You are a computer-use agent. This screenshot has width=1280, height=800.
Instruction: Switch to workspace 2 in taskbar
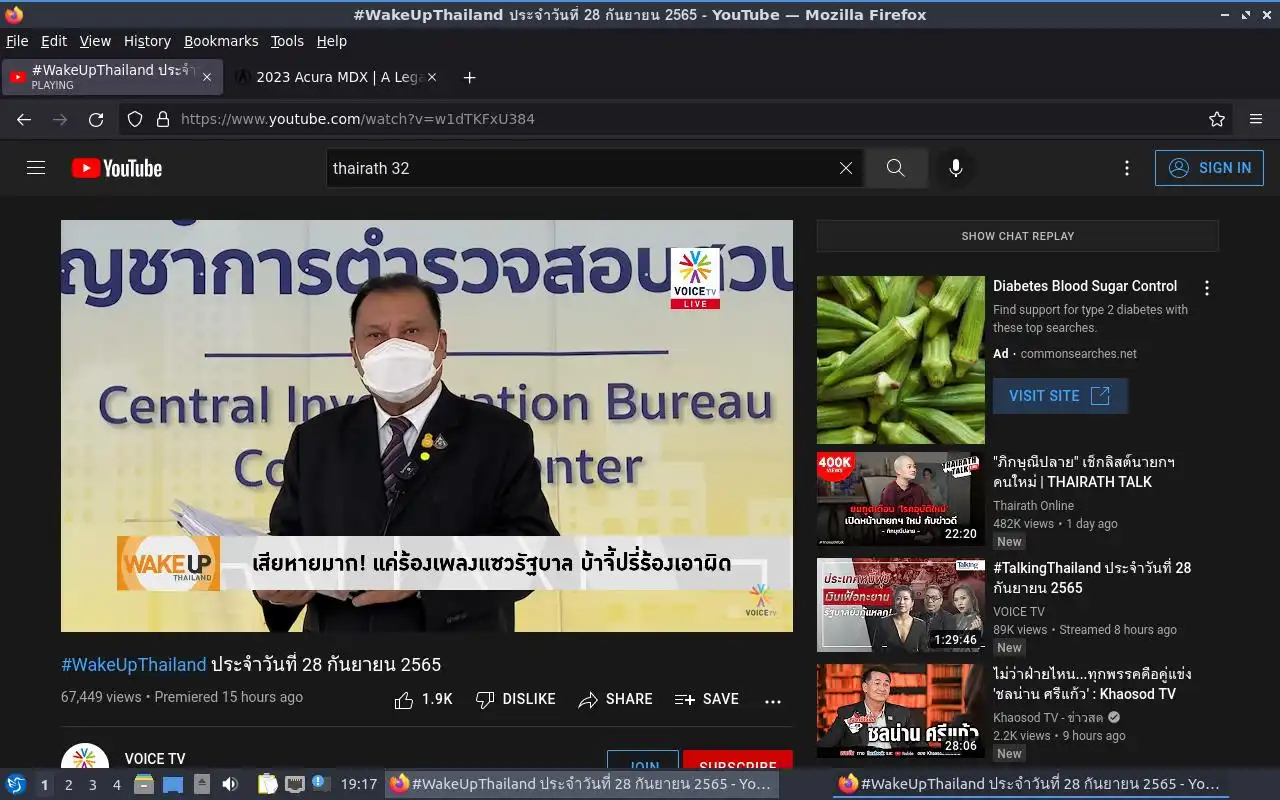pos(68,785)
